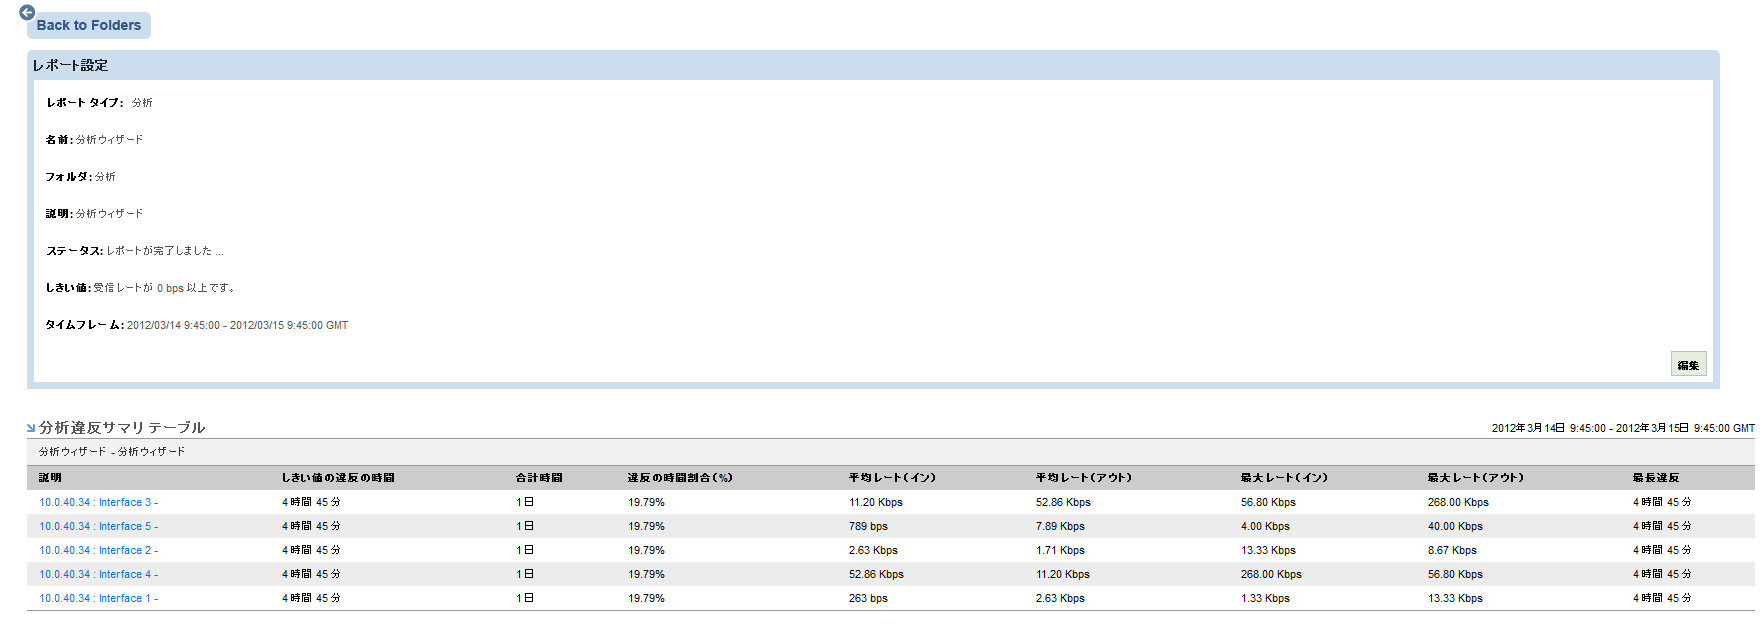Screen dimensions: 1762x632
Task: Sort by 平均レート(イン) column header
Action: [x=892, y=478]
